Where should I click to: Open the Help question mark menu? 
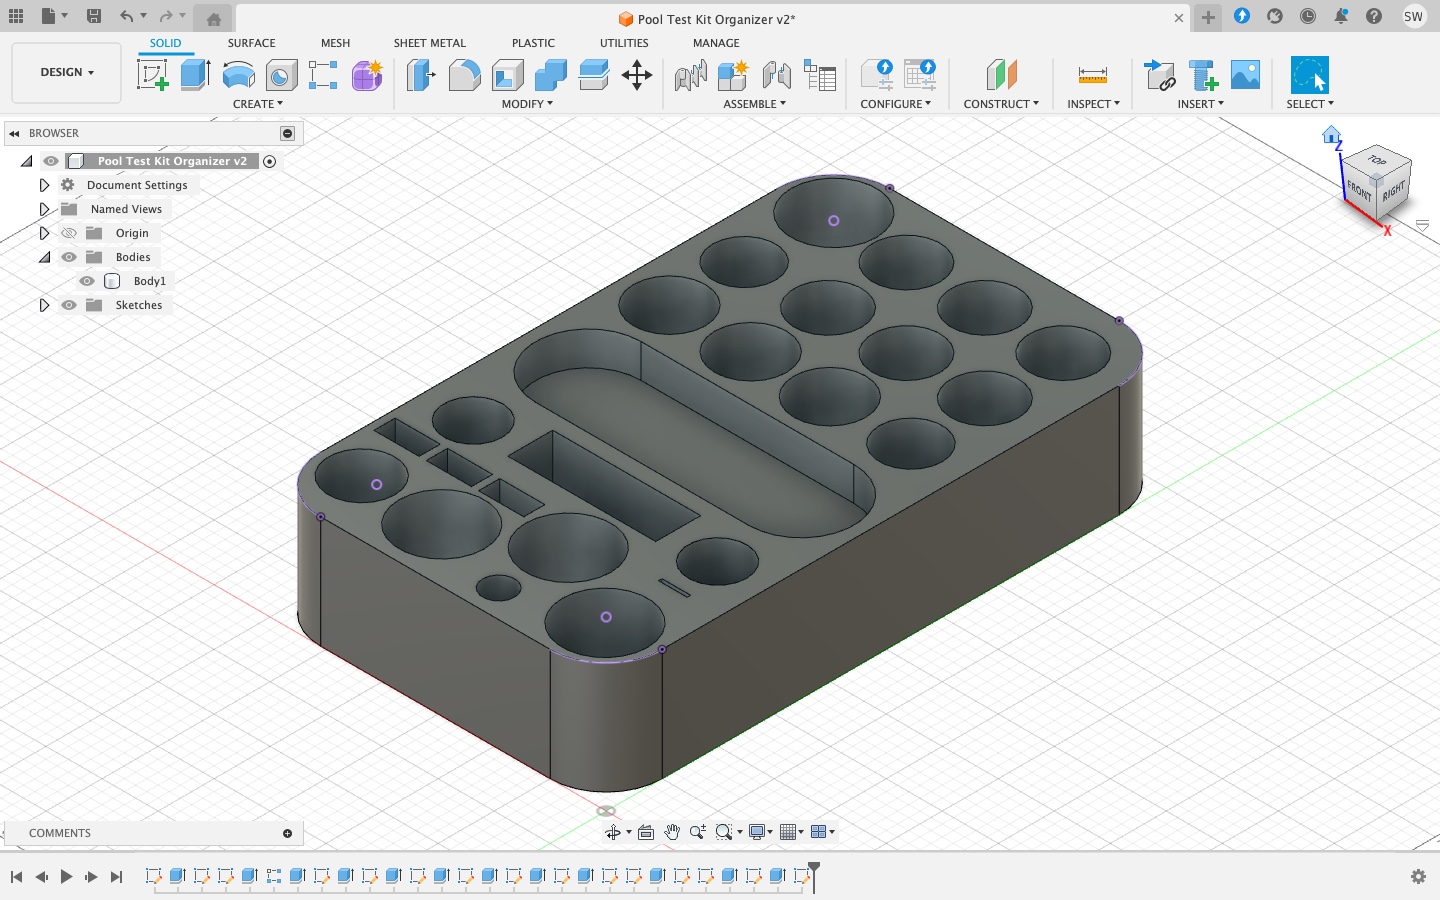click(1374, 16)
